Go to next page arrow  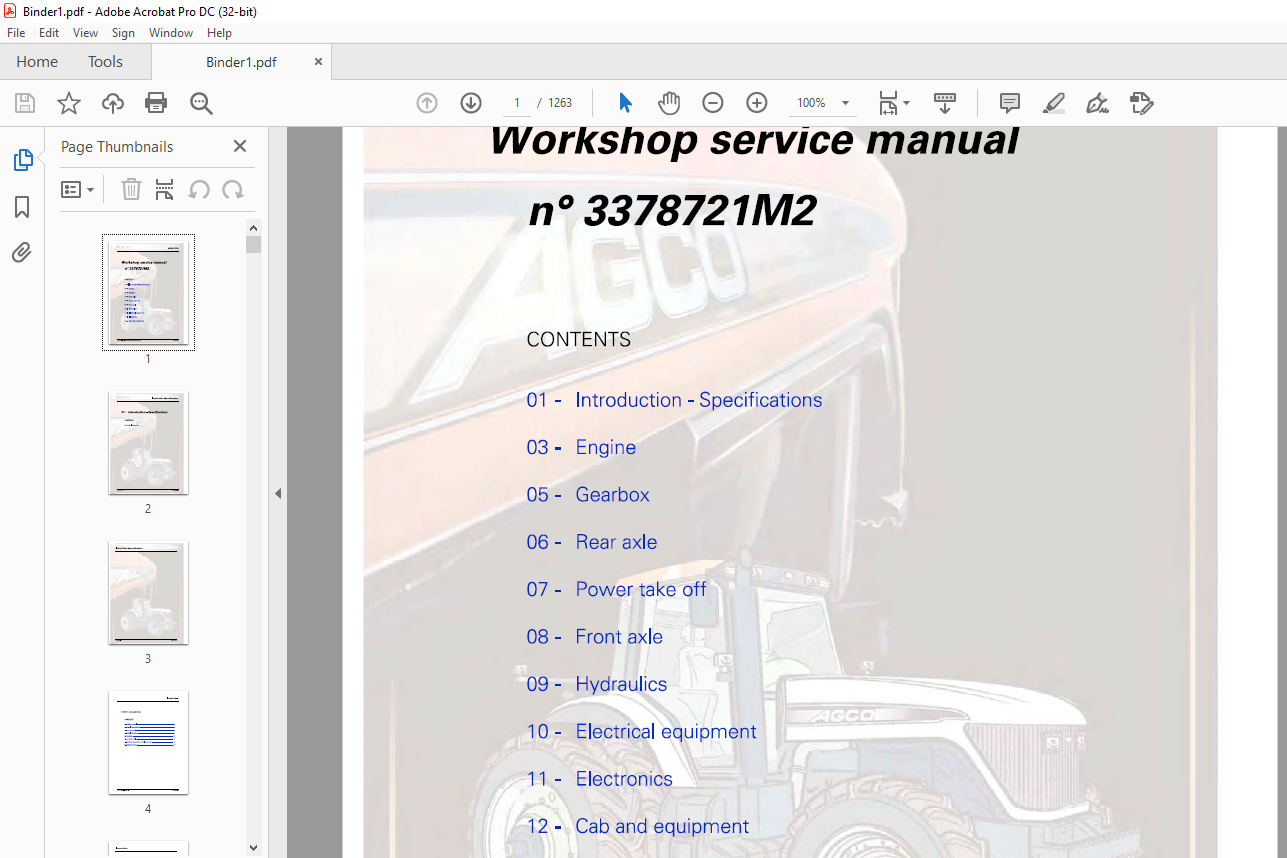471,103
